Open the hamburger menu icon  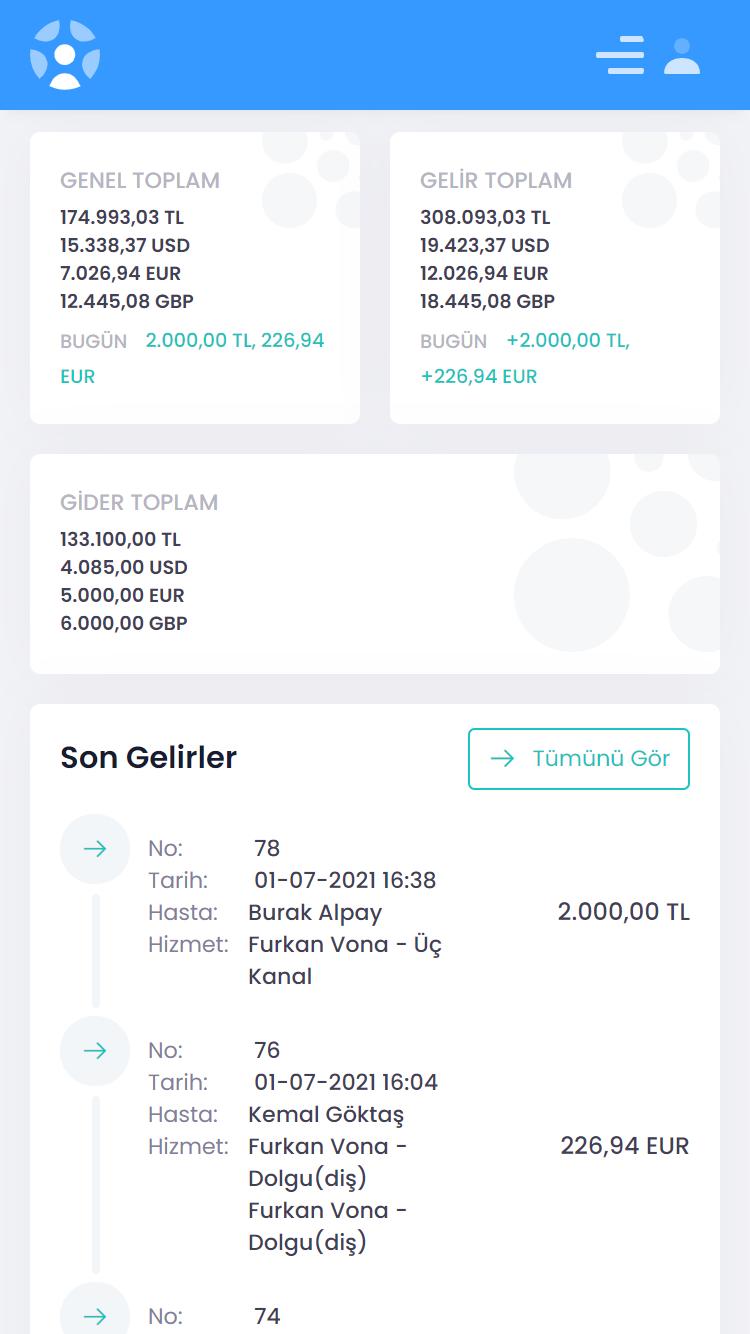pos(620,55)
